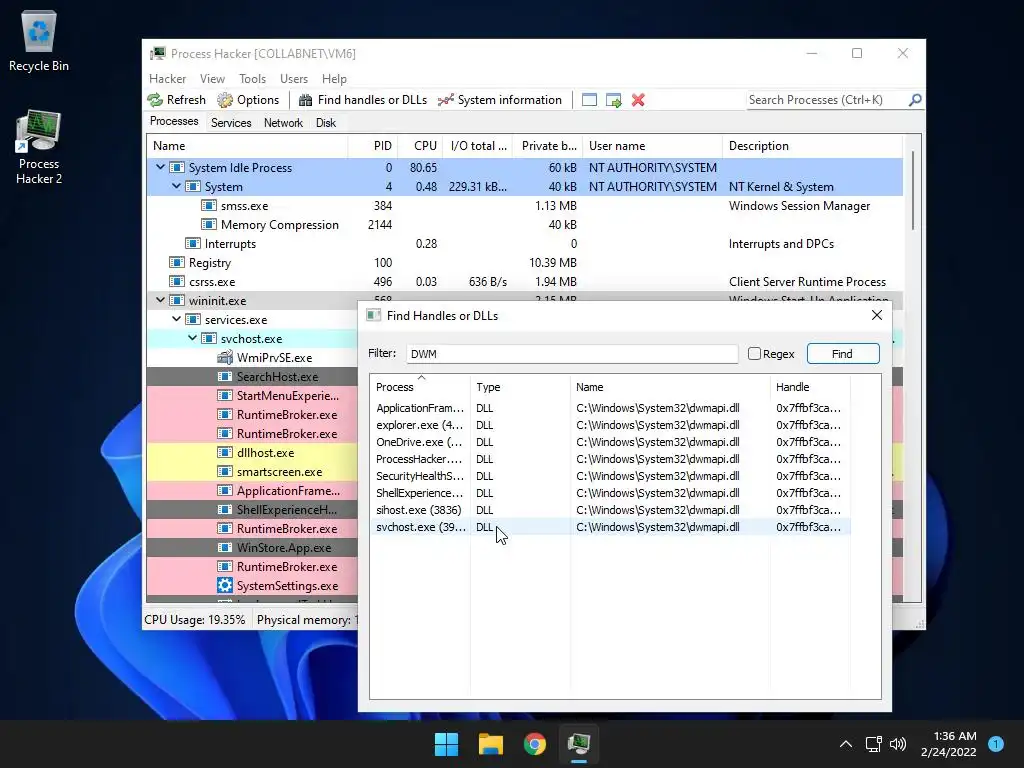Click the Find handles or DLLs binoculars icon
This screenshot has width=1024, height=768.
click(x=305, y=100)
